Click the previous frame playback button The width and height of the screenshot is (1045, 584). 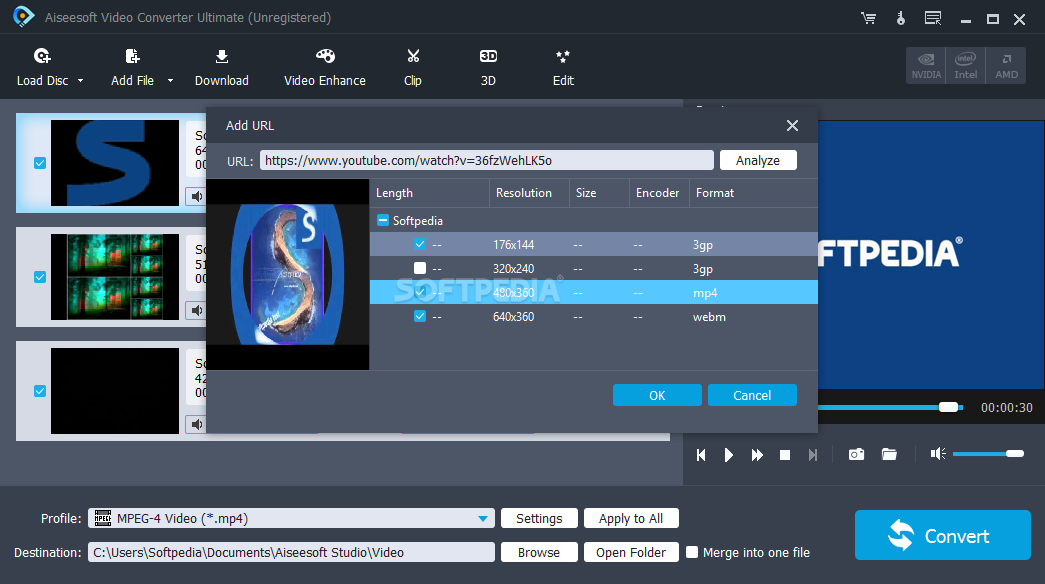point(701,455)
